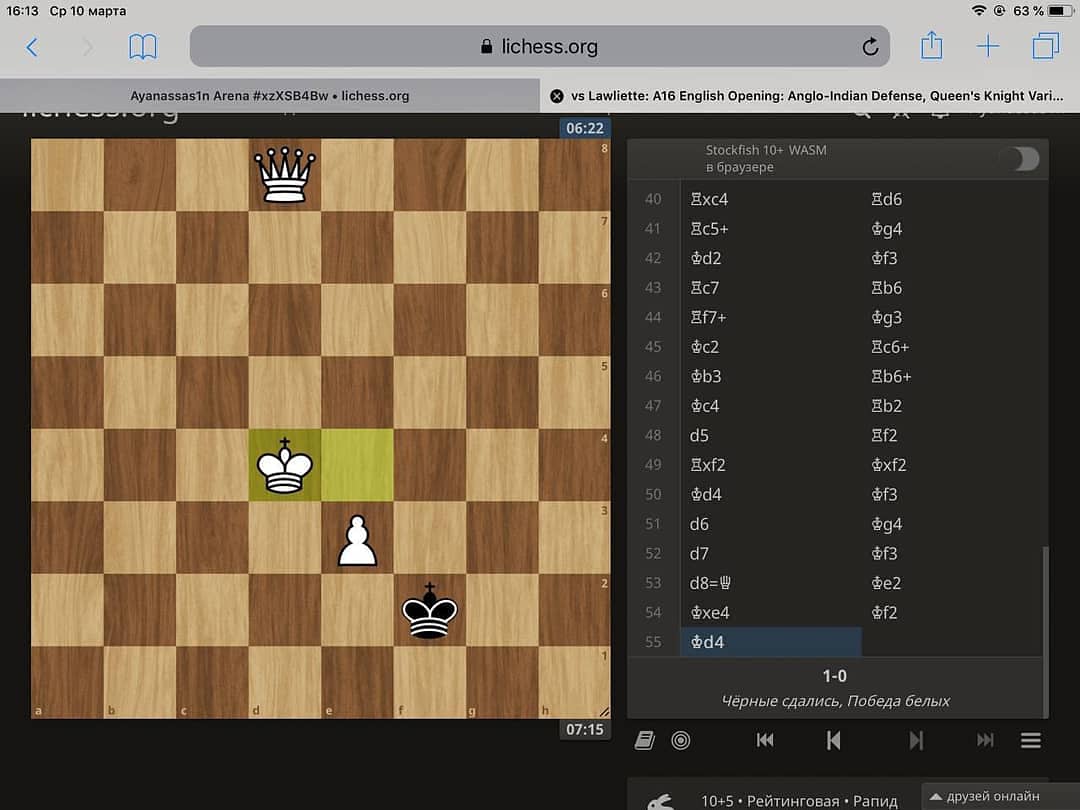Open the opening explorer book icon
The image size is (1080, 810).
point(645,740)
